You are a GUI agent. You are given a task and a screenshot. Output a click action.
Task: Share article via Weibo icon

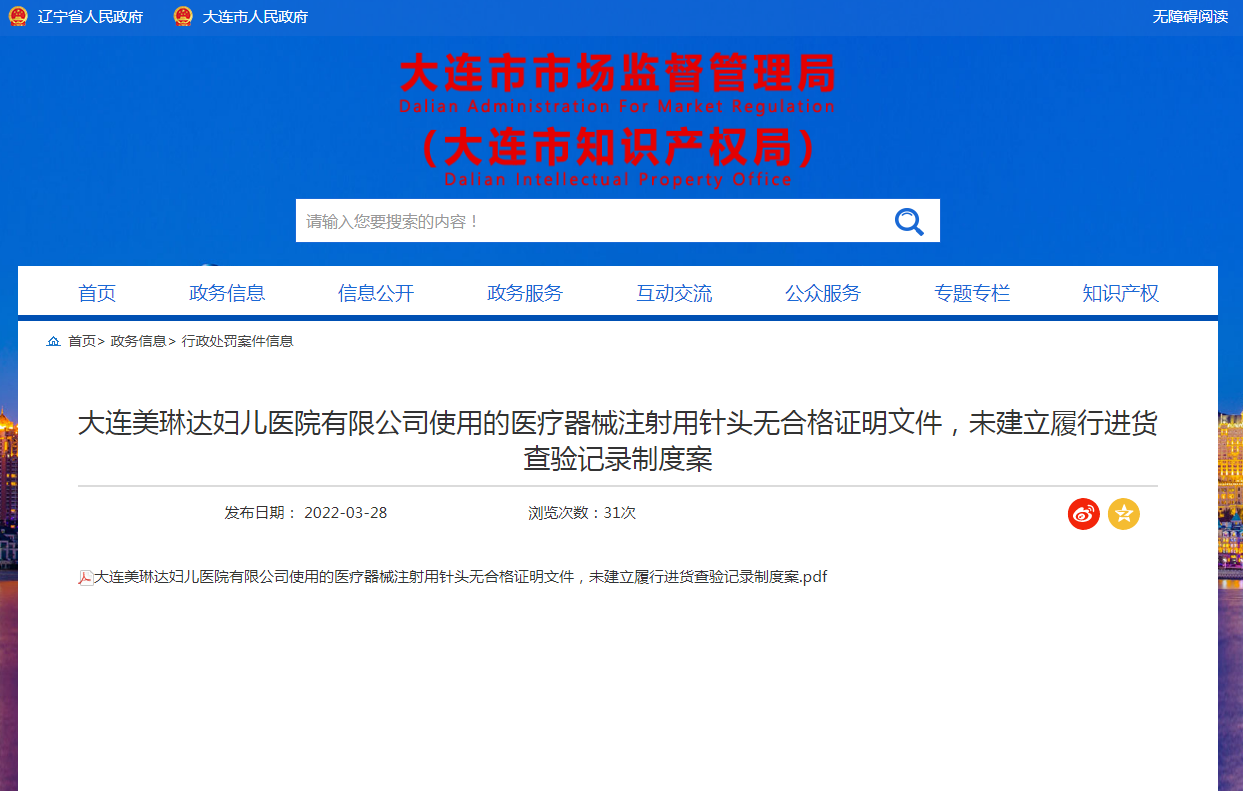coord(1083,514)
